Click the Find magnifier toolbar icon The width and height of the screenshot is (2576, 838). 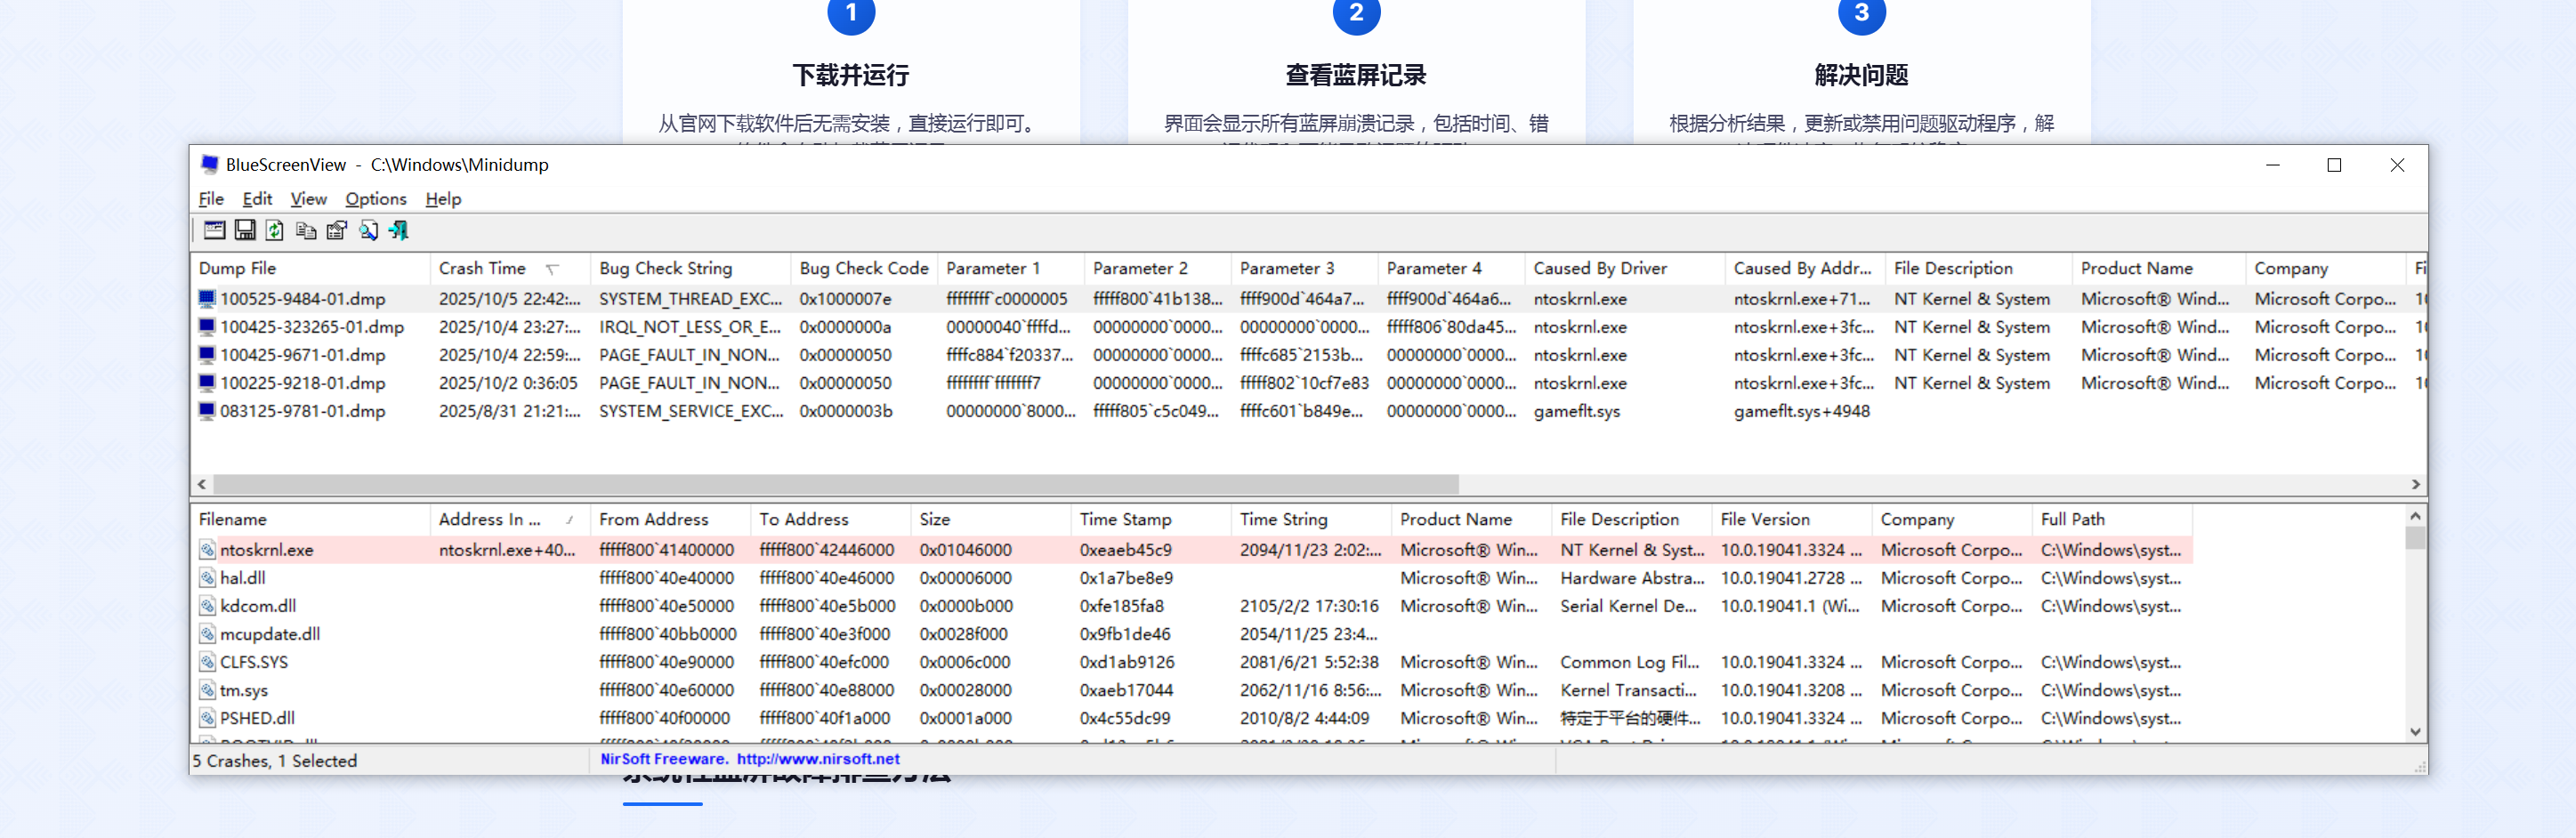[368, 230]
